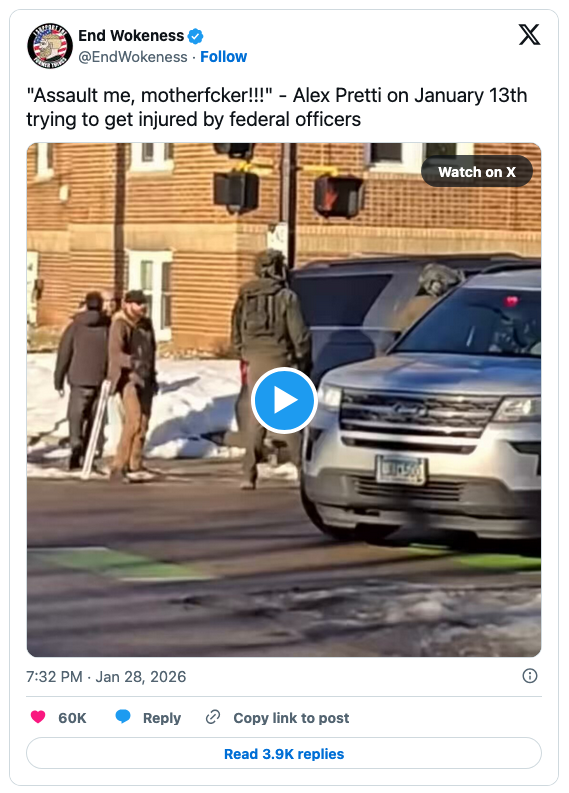Click the blue verified checkmark badge
This screenshot has width=569, height=793.
pos(195,36)
